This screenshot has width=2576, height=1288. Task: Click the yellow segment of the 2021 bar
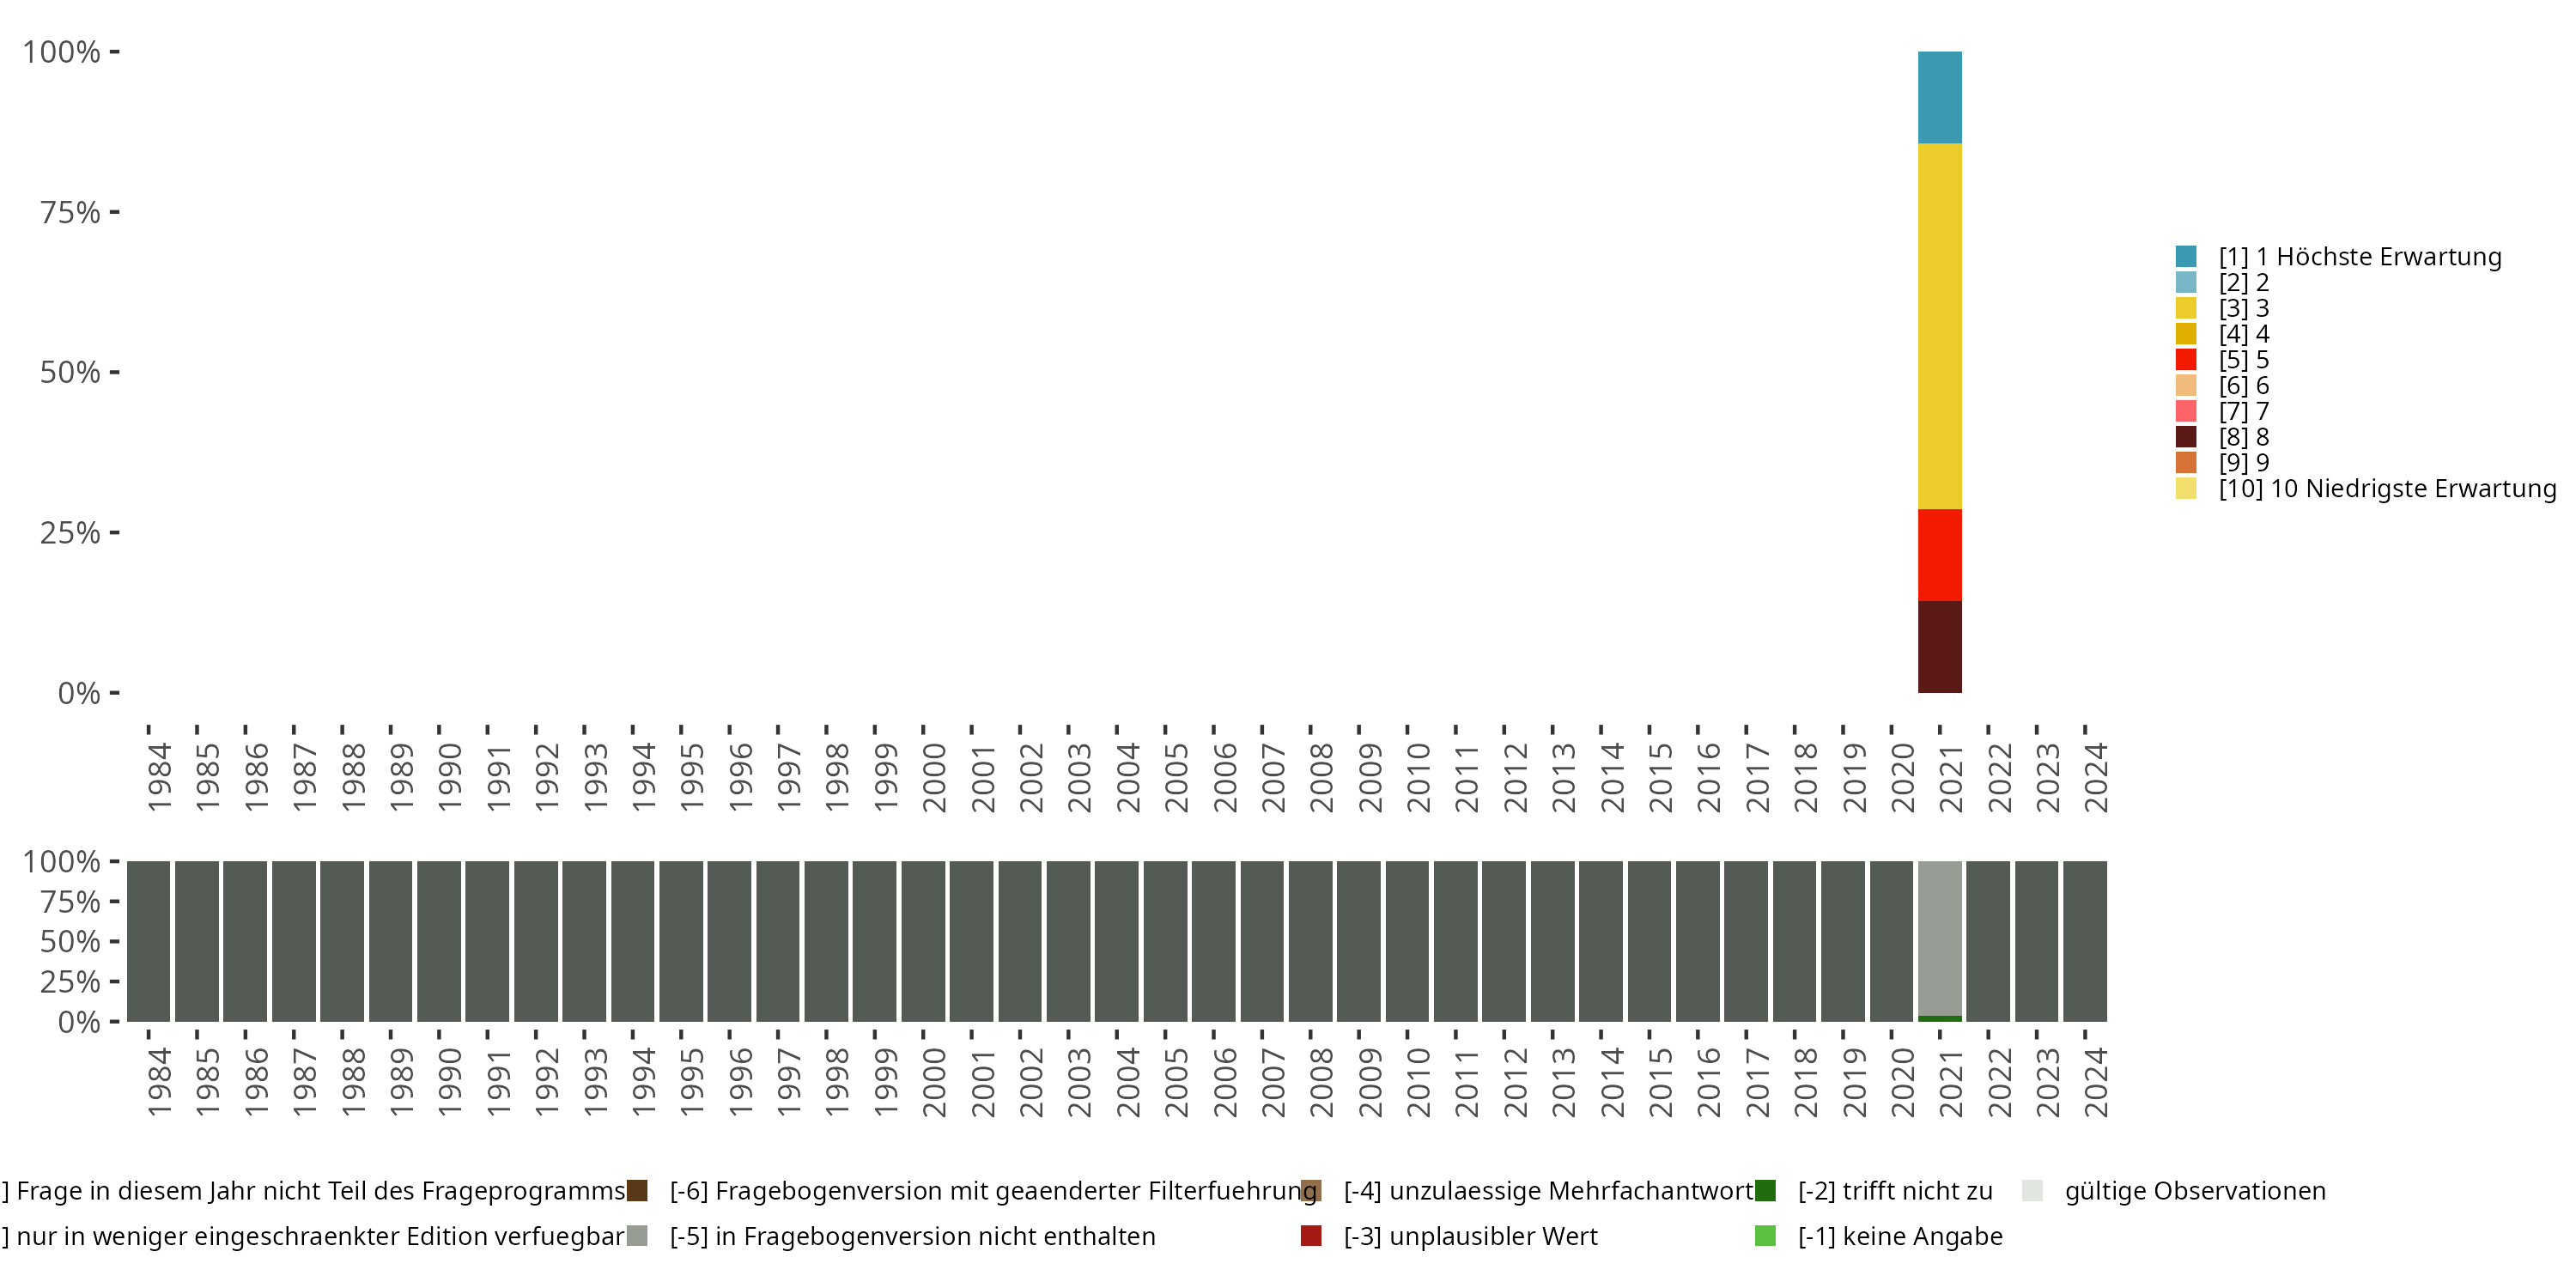[x=1939, y=326]
